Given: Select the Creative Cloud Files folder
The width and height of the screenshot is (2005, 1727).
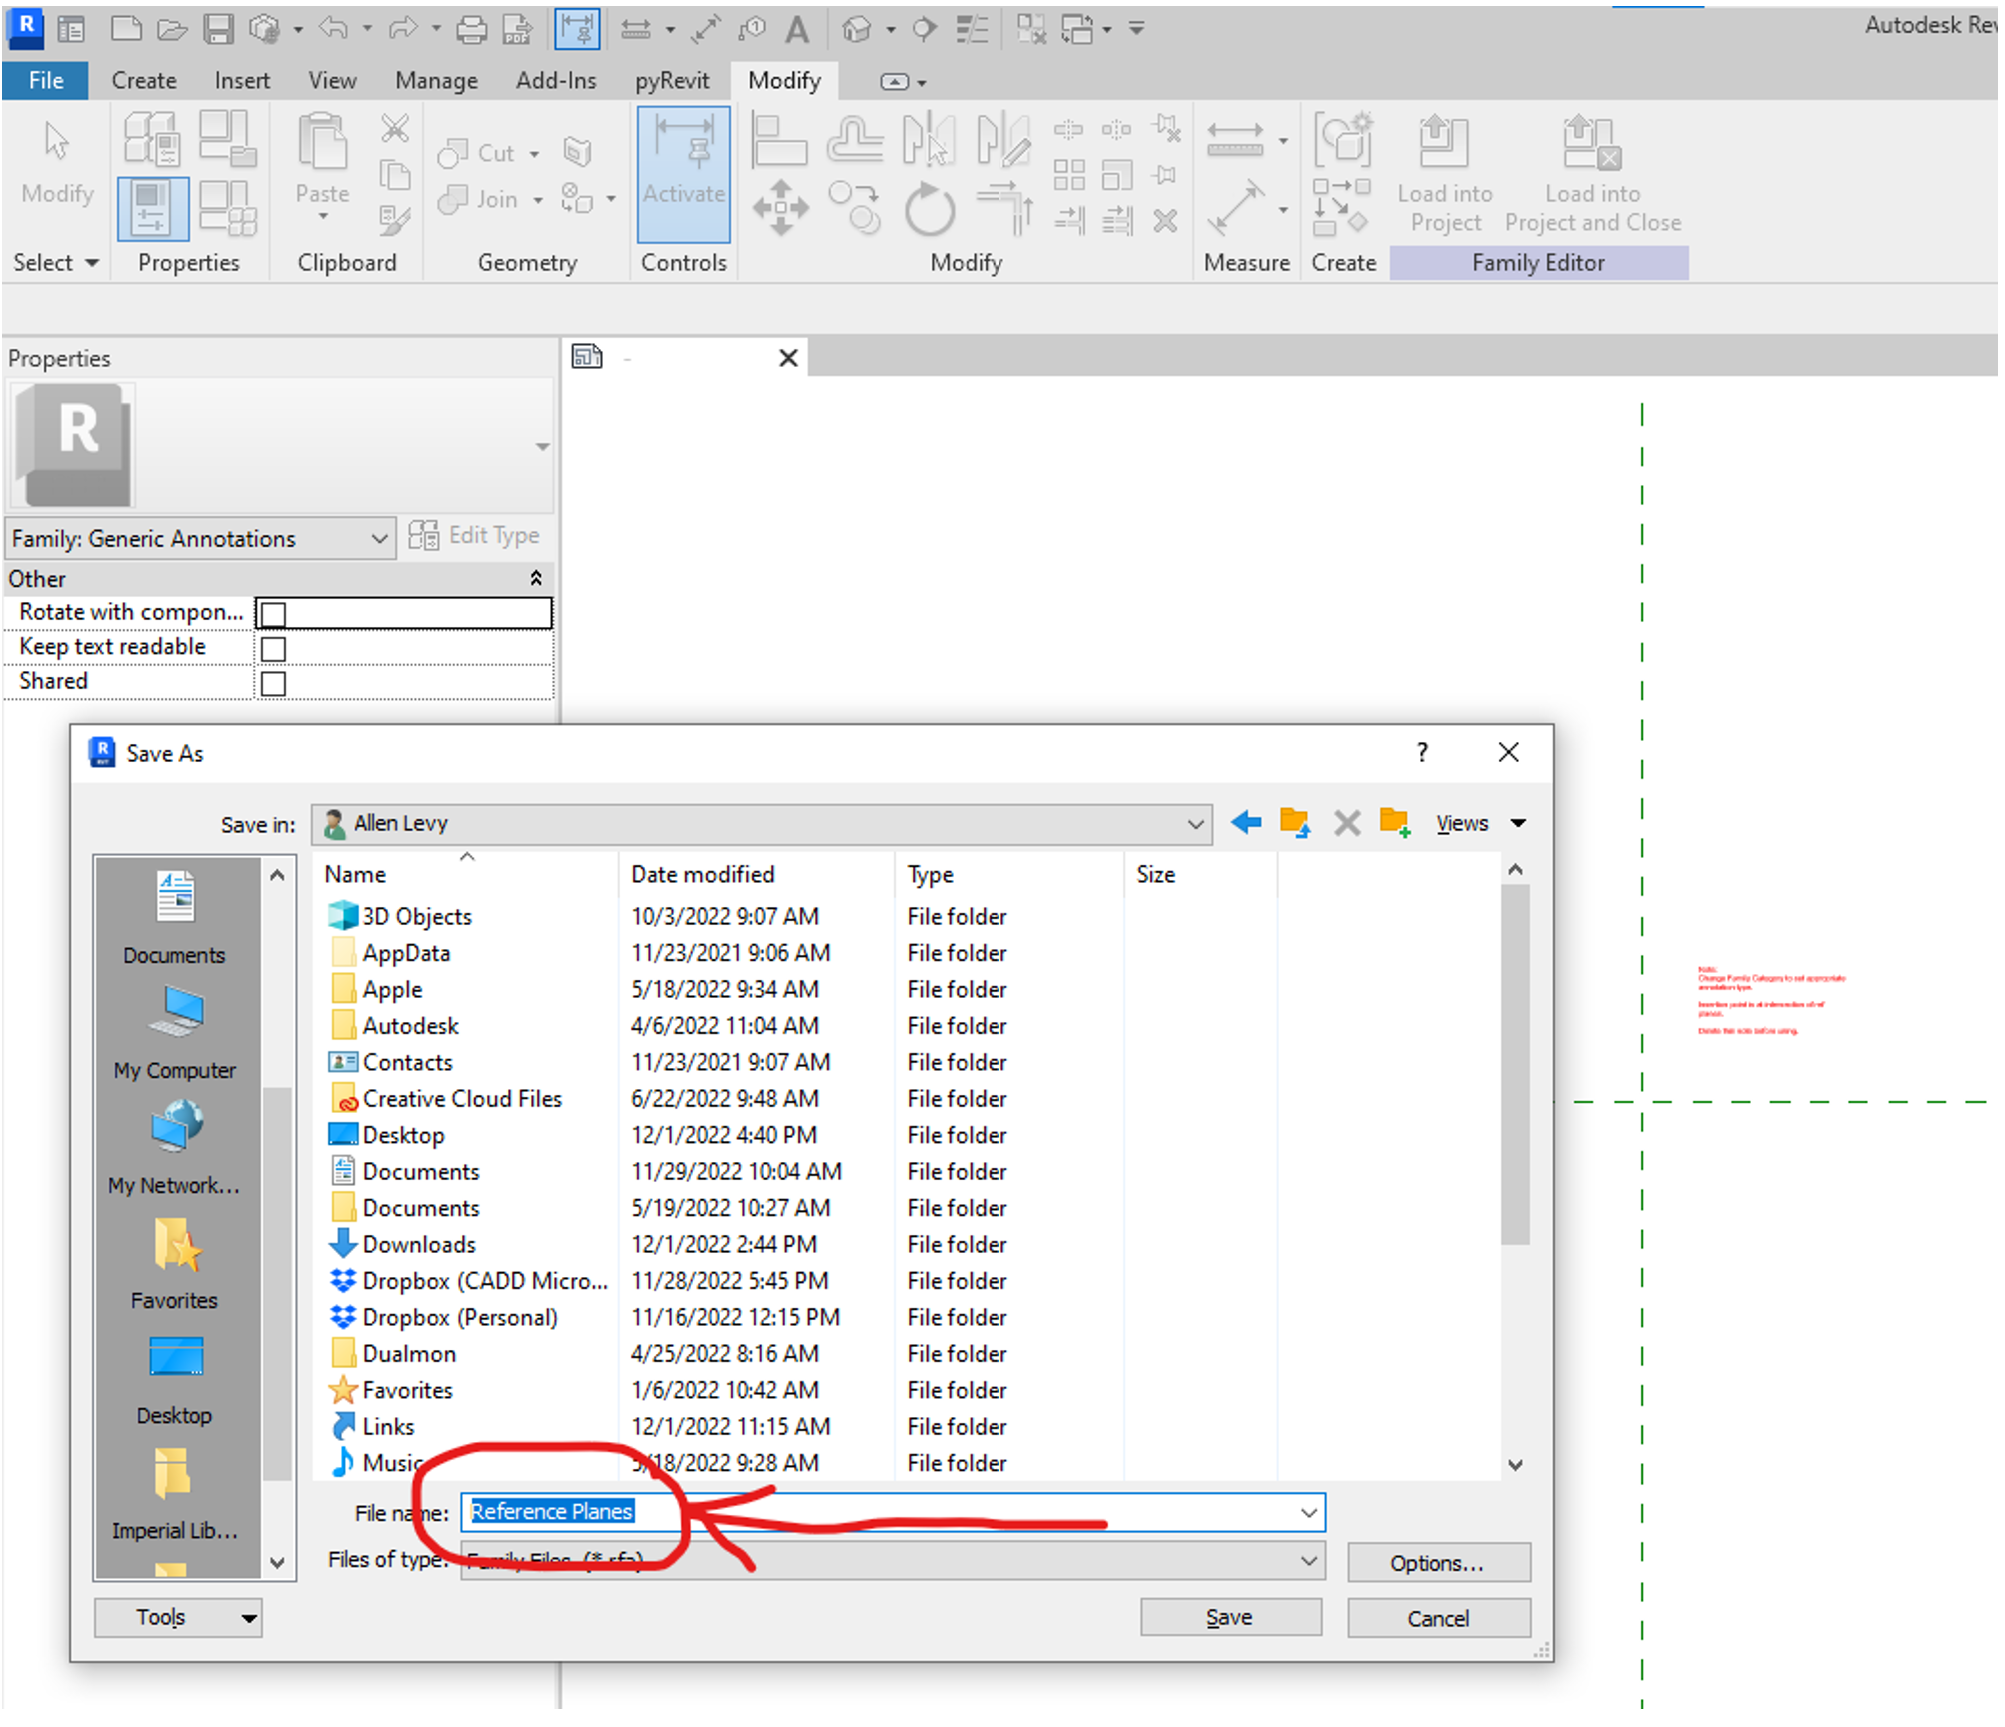Looking at the screenshot, I should tap(462, 1100).
